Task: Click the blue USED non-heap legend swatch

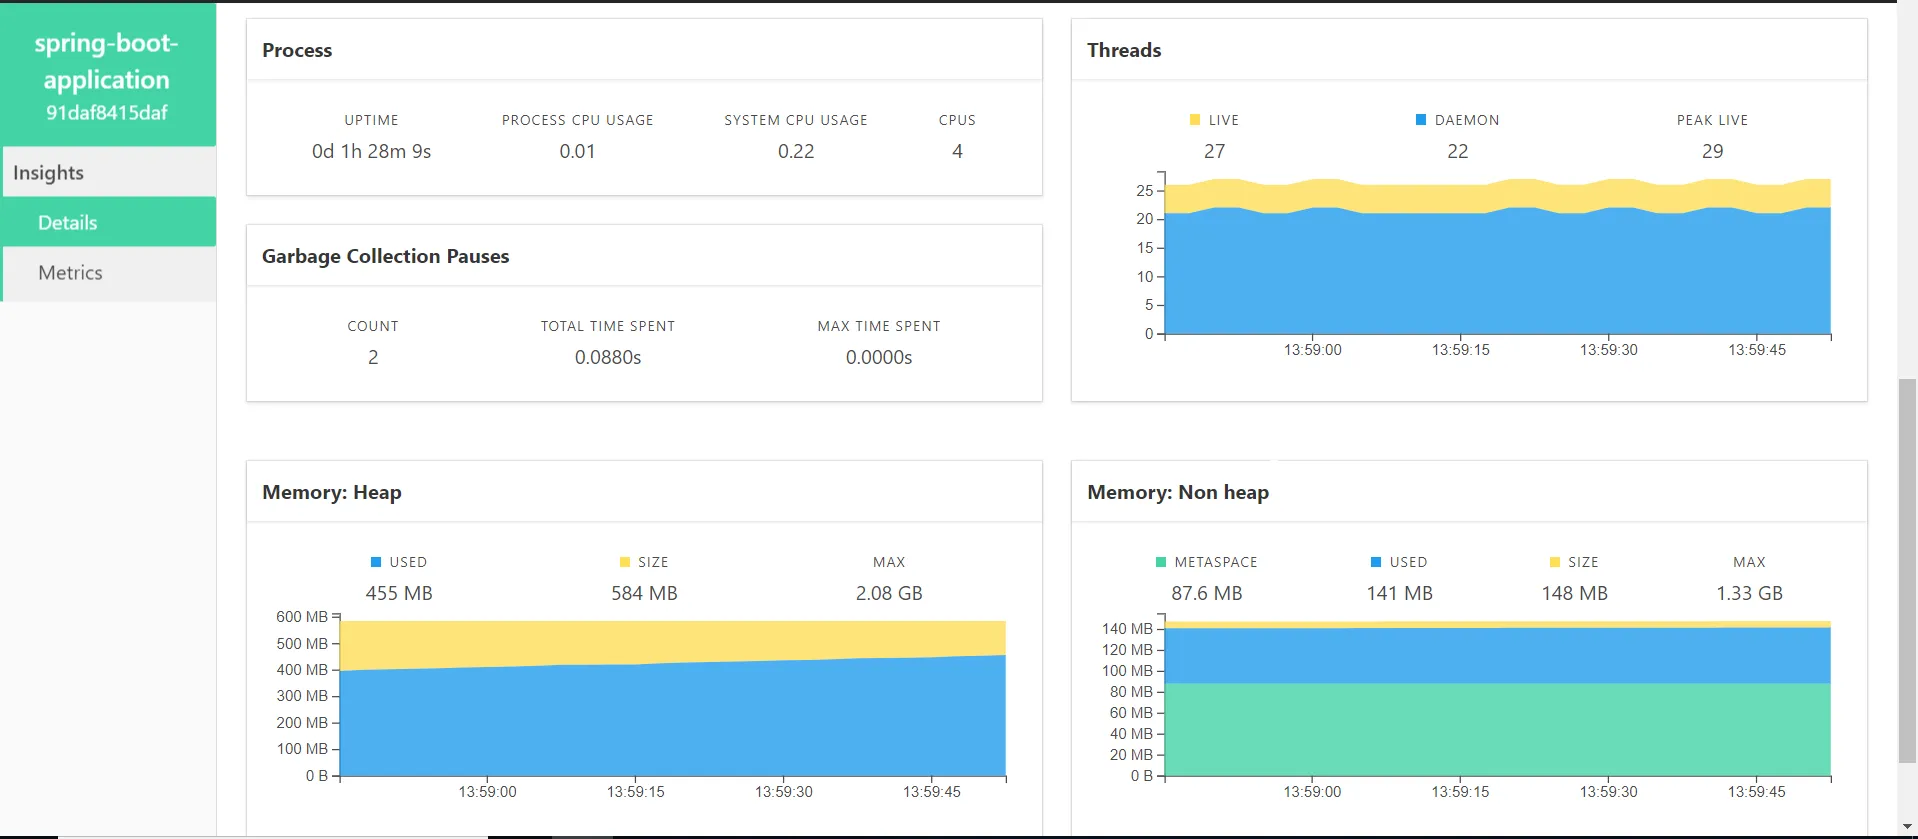Action: coord(1376,562)
